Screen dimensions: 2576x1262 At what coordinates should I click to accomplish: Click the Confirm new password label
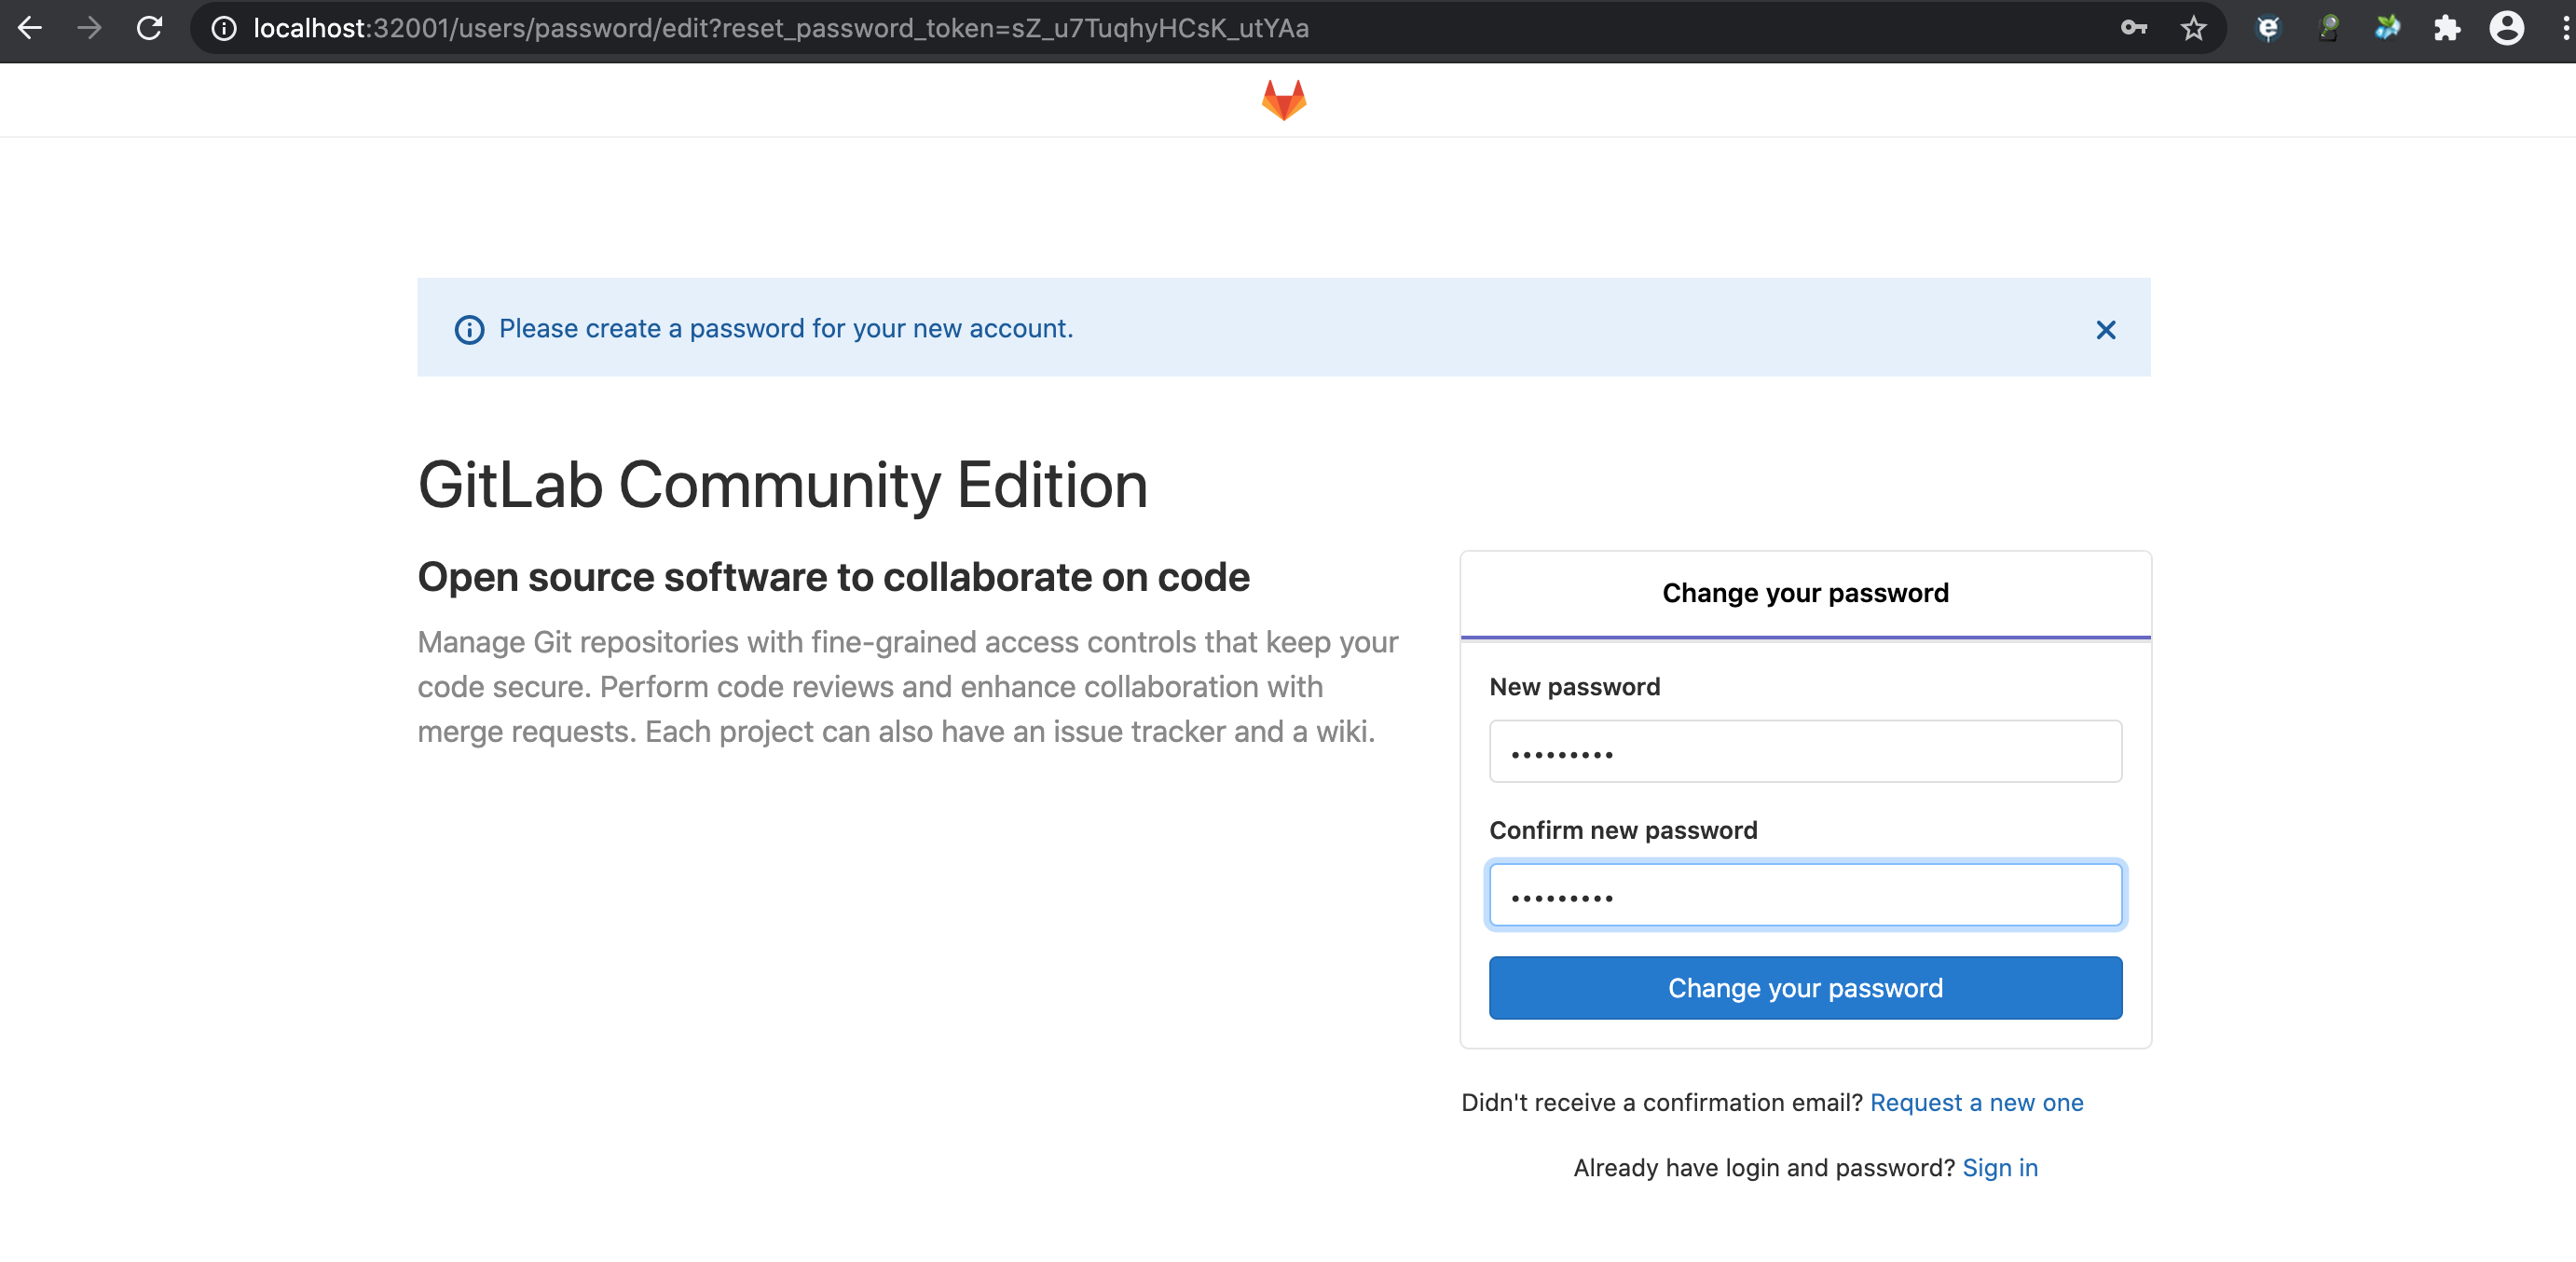(1623, 830)
